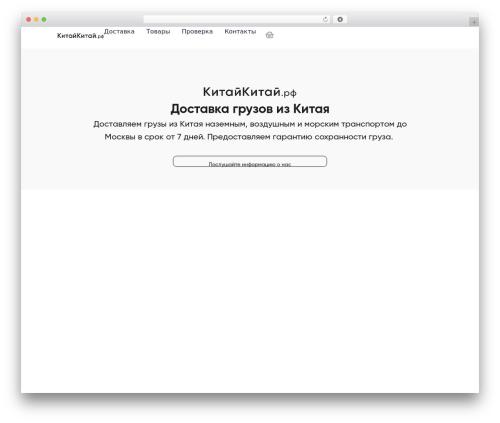Open the Проверка menu item
This screenshot has width=500, height=423.
(x=197, y=31)
